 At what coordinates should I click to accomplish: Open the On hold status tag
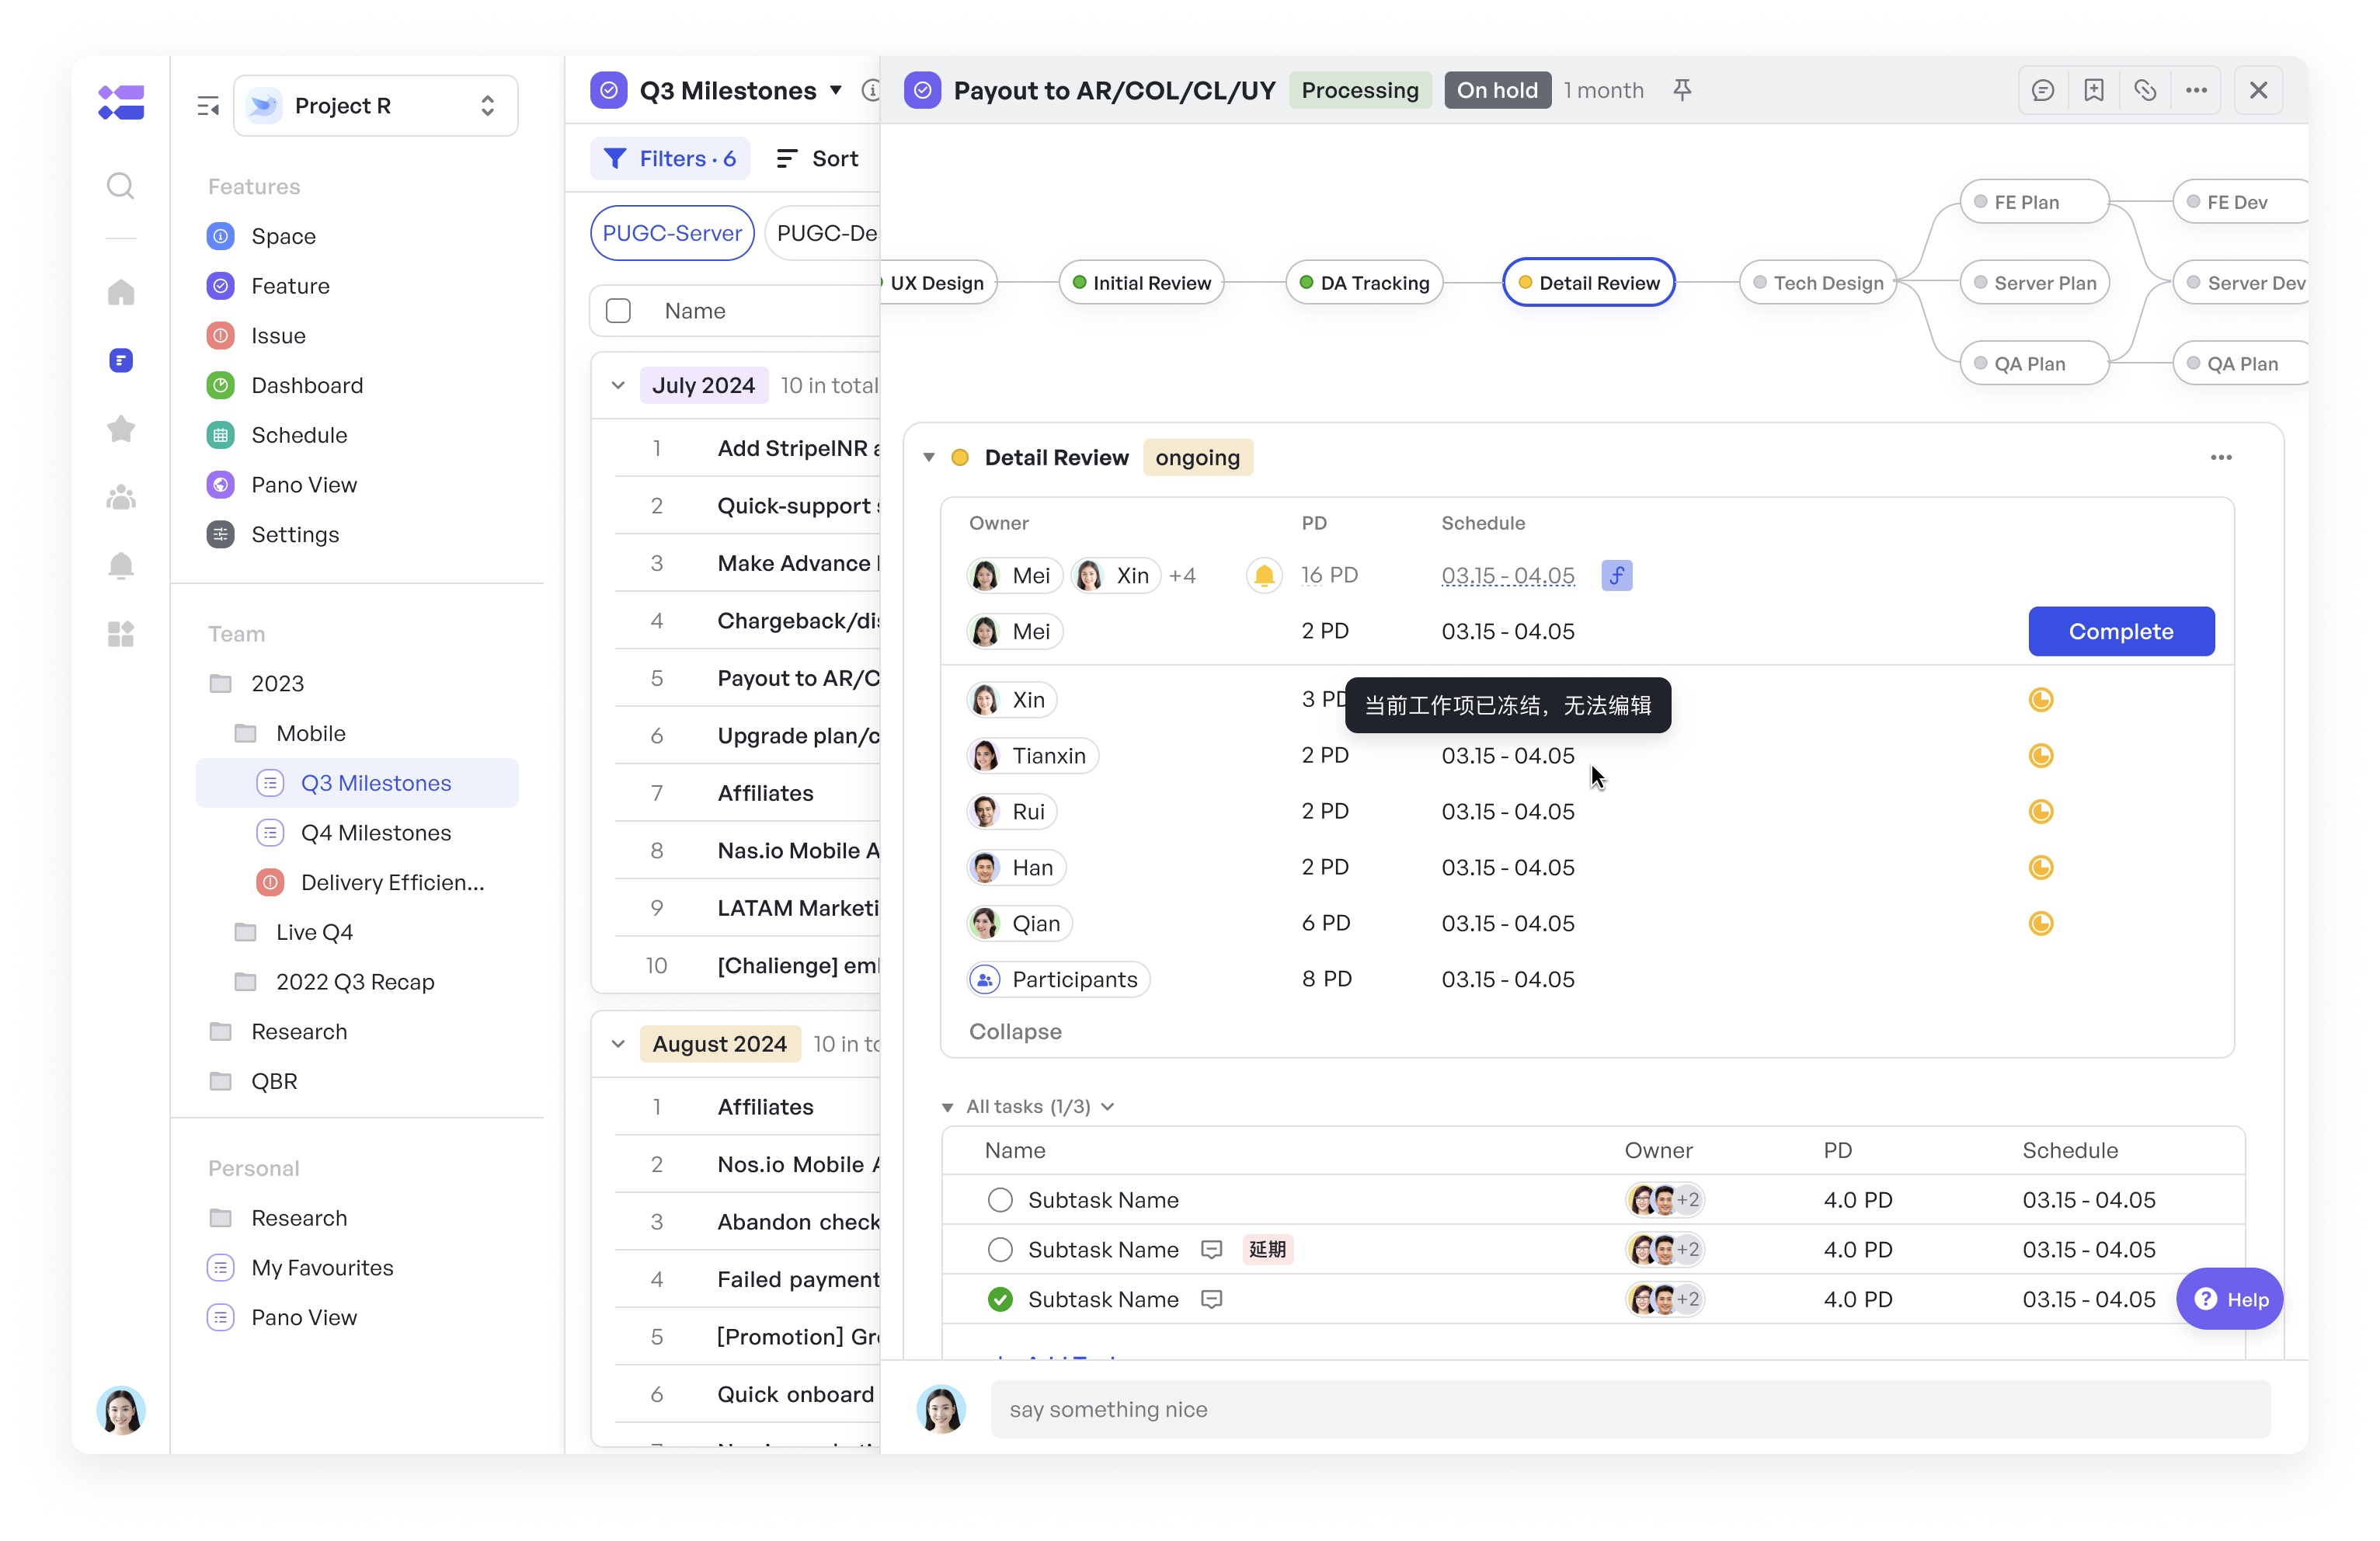[1497, 91]
